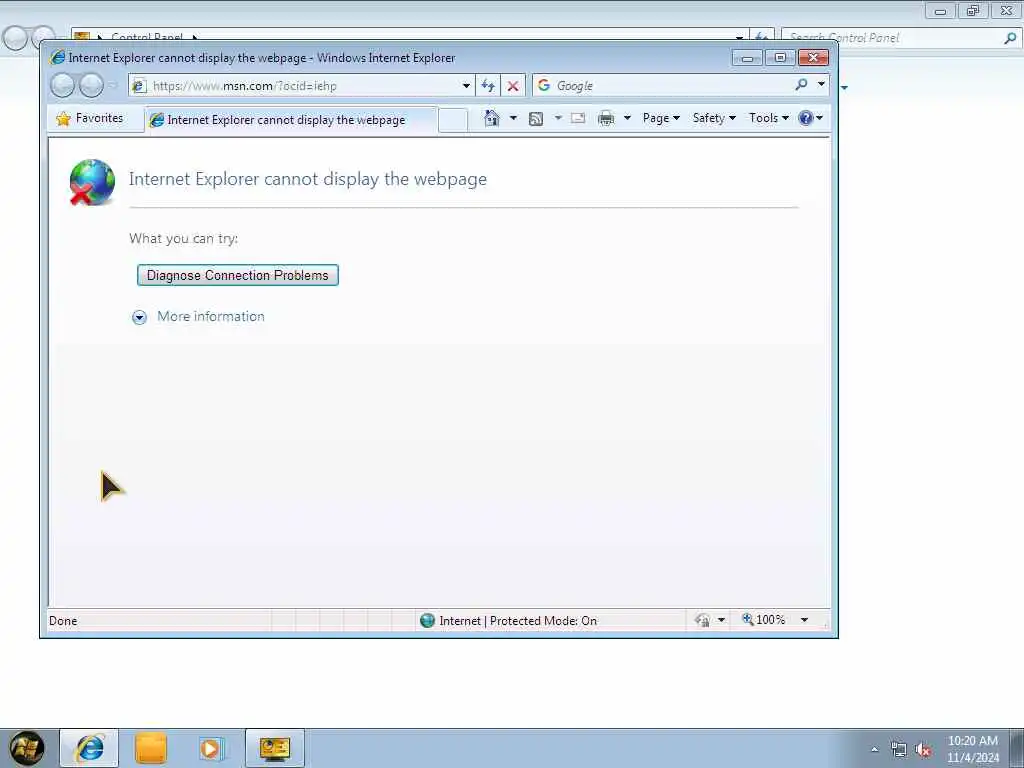This screenshot has width=1024, height=768.
Task: Click the Google logo in search box
Action: coord(543,85)
